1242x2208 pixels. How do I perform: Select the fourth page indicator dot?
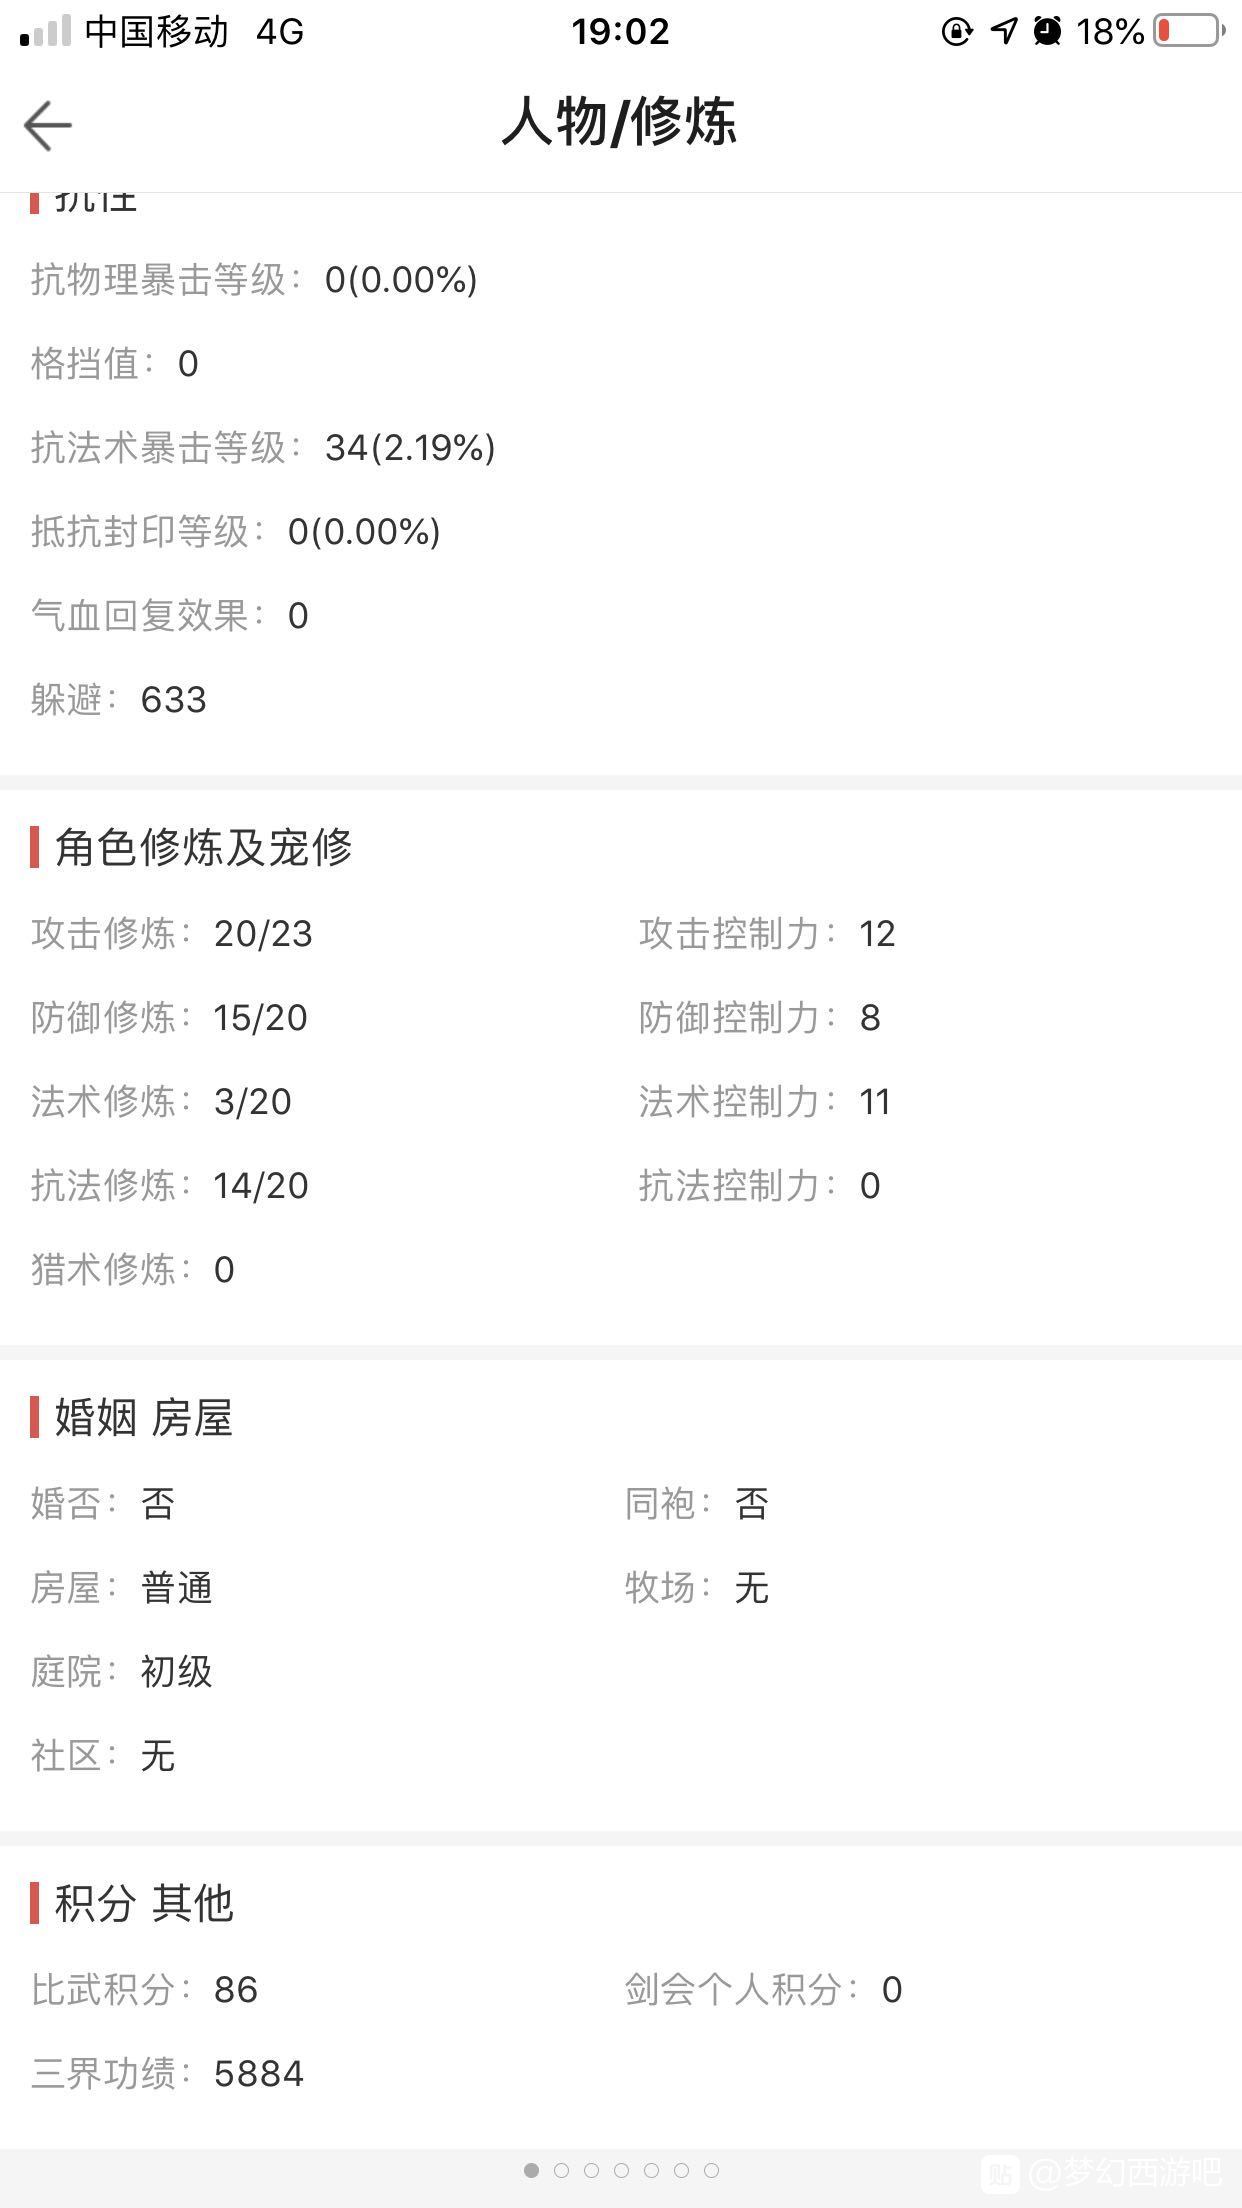(x=621, y=2170)
